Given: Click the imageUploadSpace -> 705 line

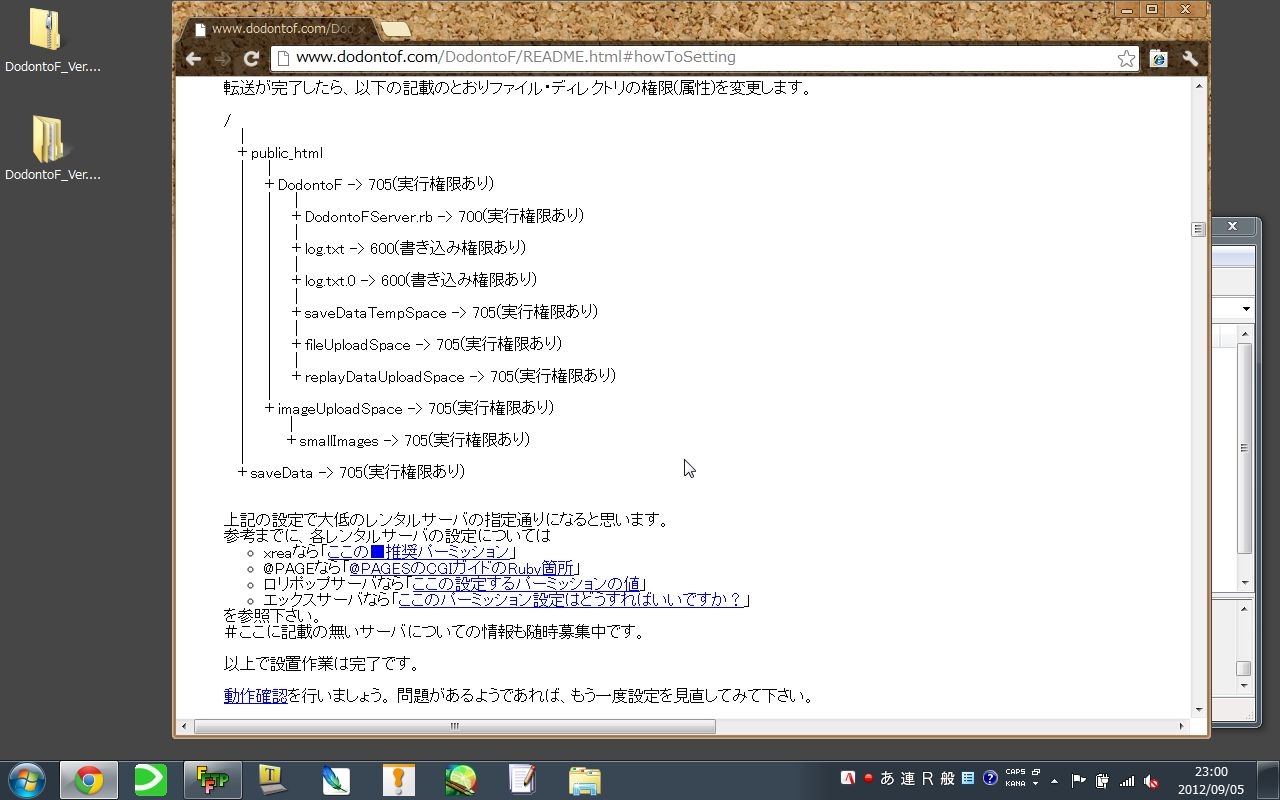Looking at the screenshot, I should (415, 408).
